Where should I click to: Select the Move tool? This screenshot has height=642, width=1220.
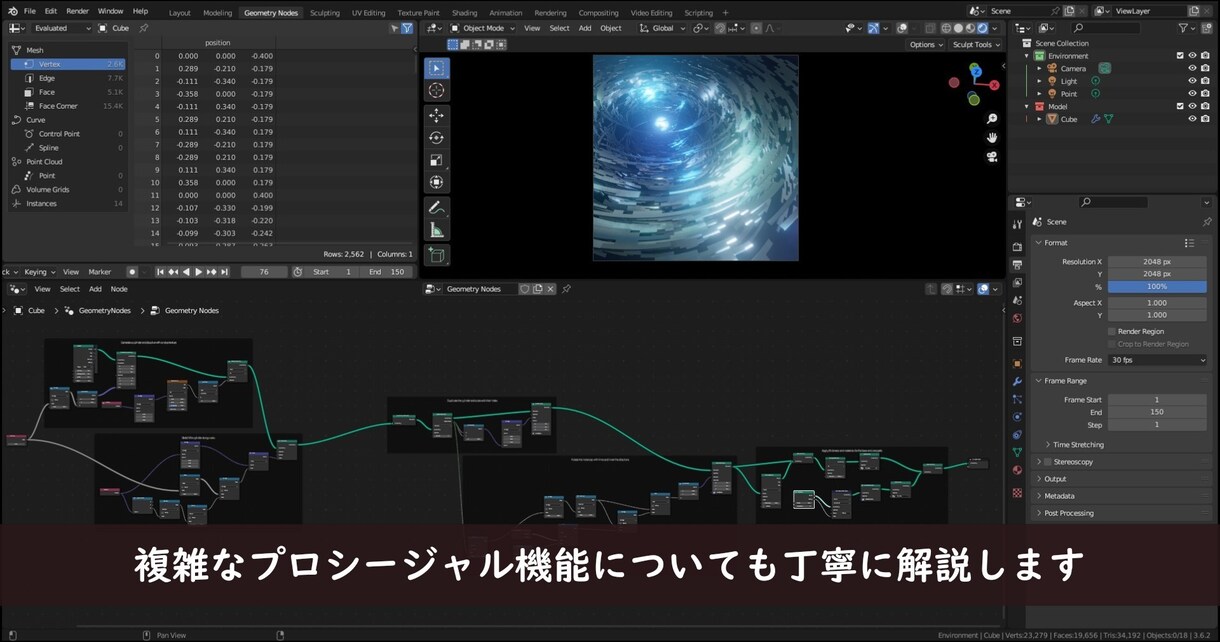[437, 116]
